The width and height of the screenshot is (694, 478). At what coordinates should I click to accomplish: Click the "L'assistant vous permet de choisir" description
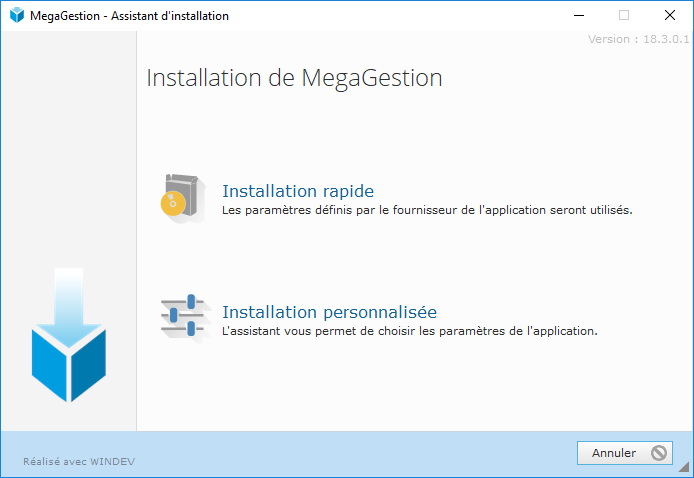point(410,331)
